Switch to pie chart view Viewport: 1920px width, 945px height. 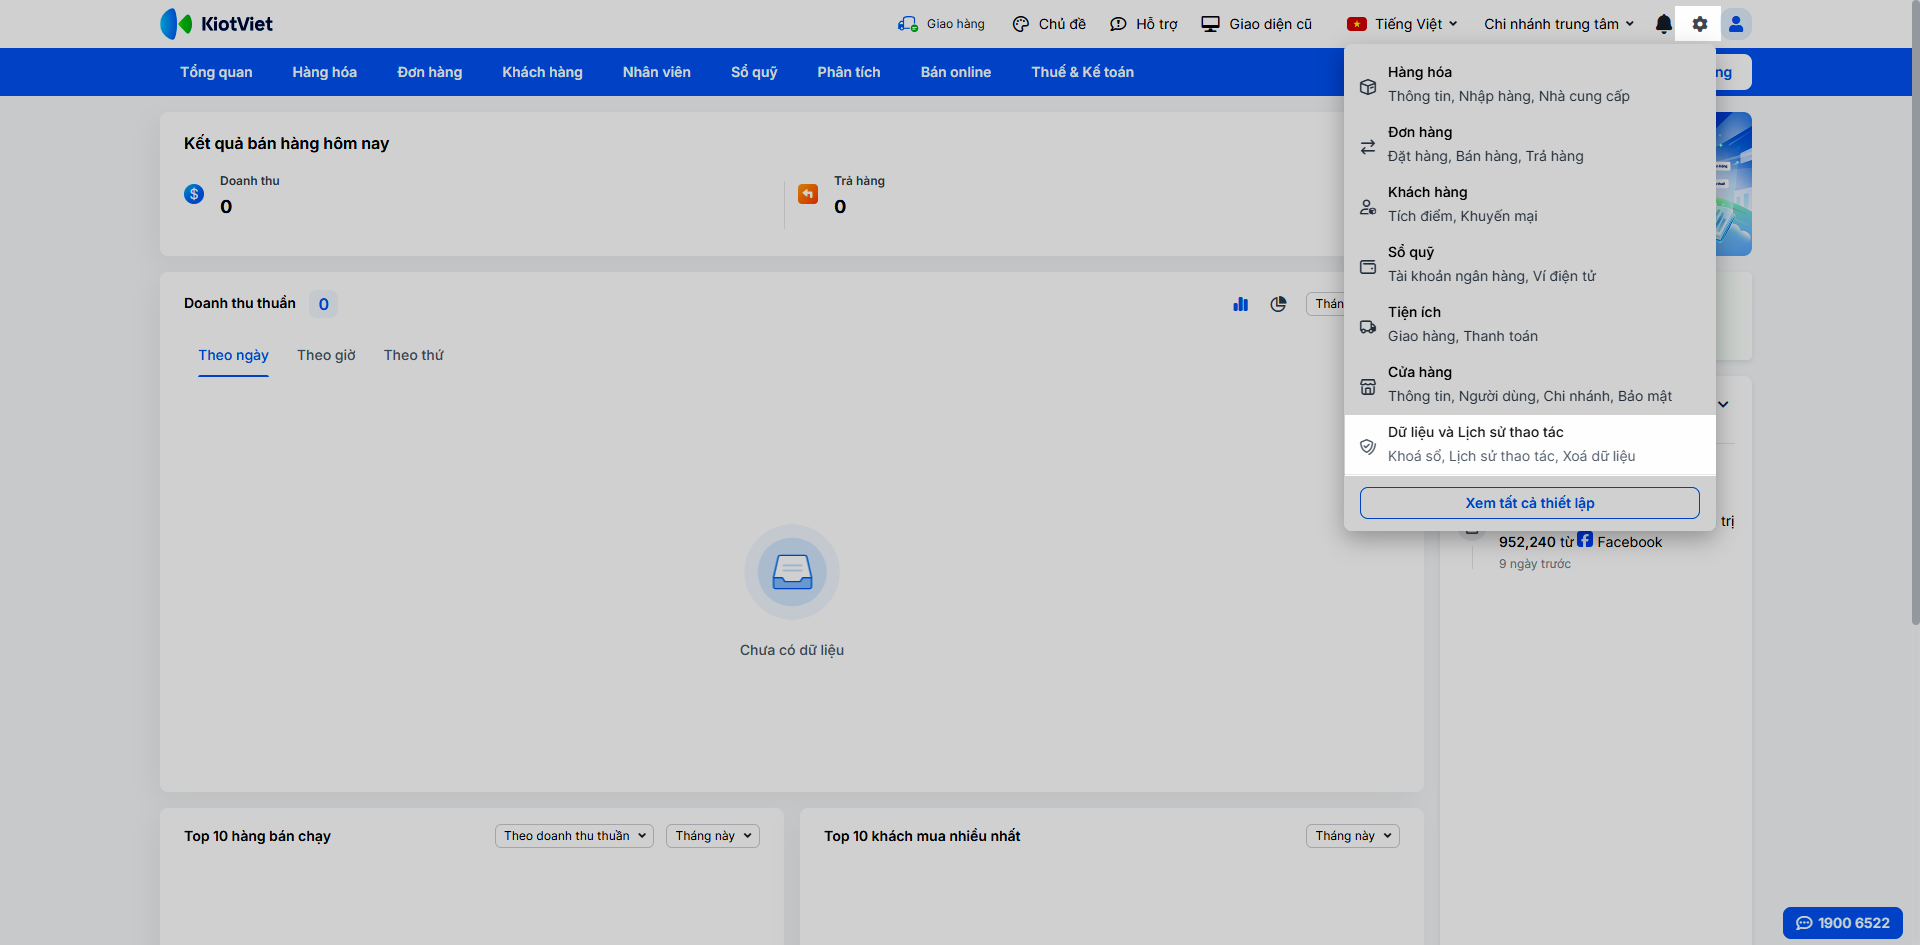coord(1278,304)
